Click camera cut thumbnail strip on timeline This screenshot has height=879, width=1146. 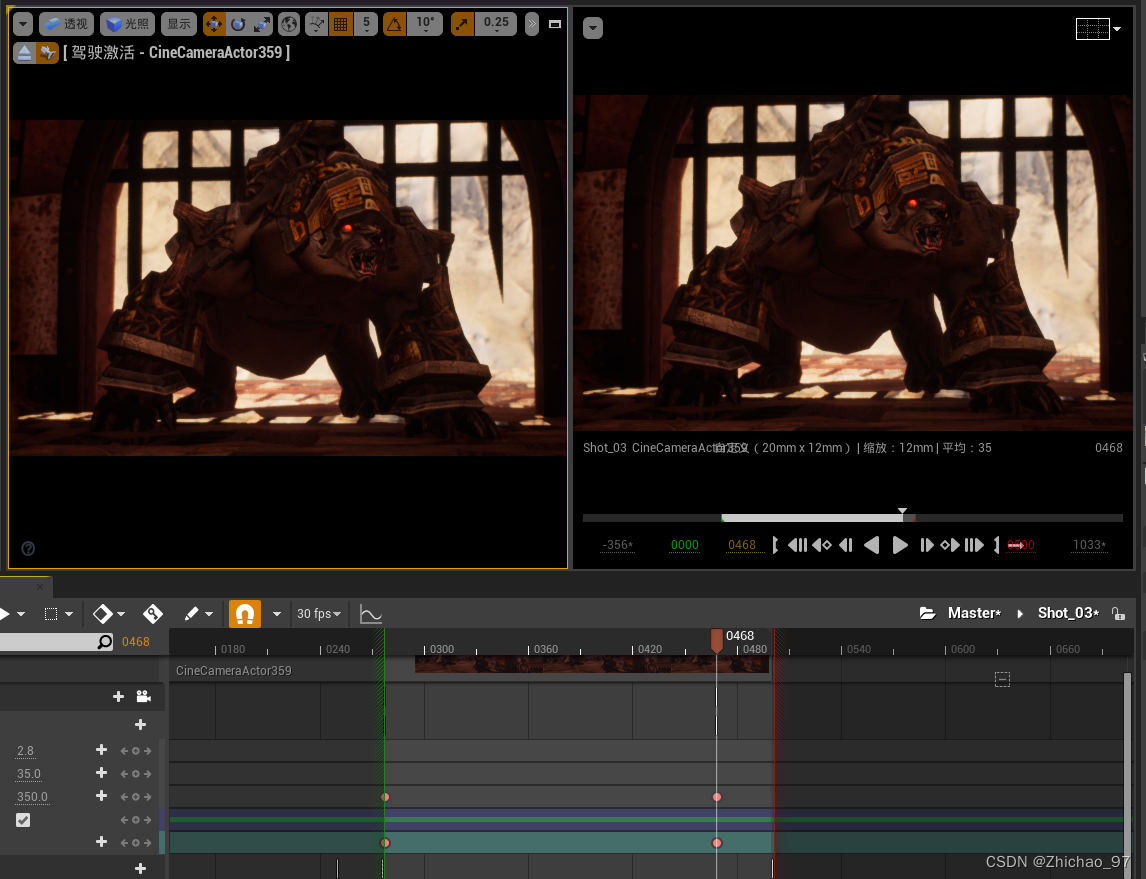(592, 664)
